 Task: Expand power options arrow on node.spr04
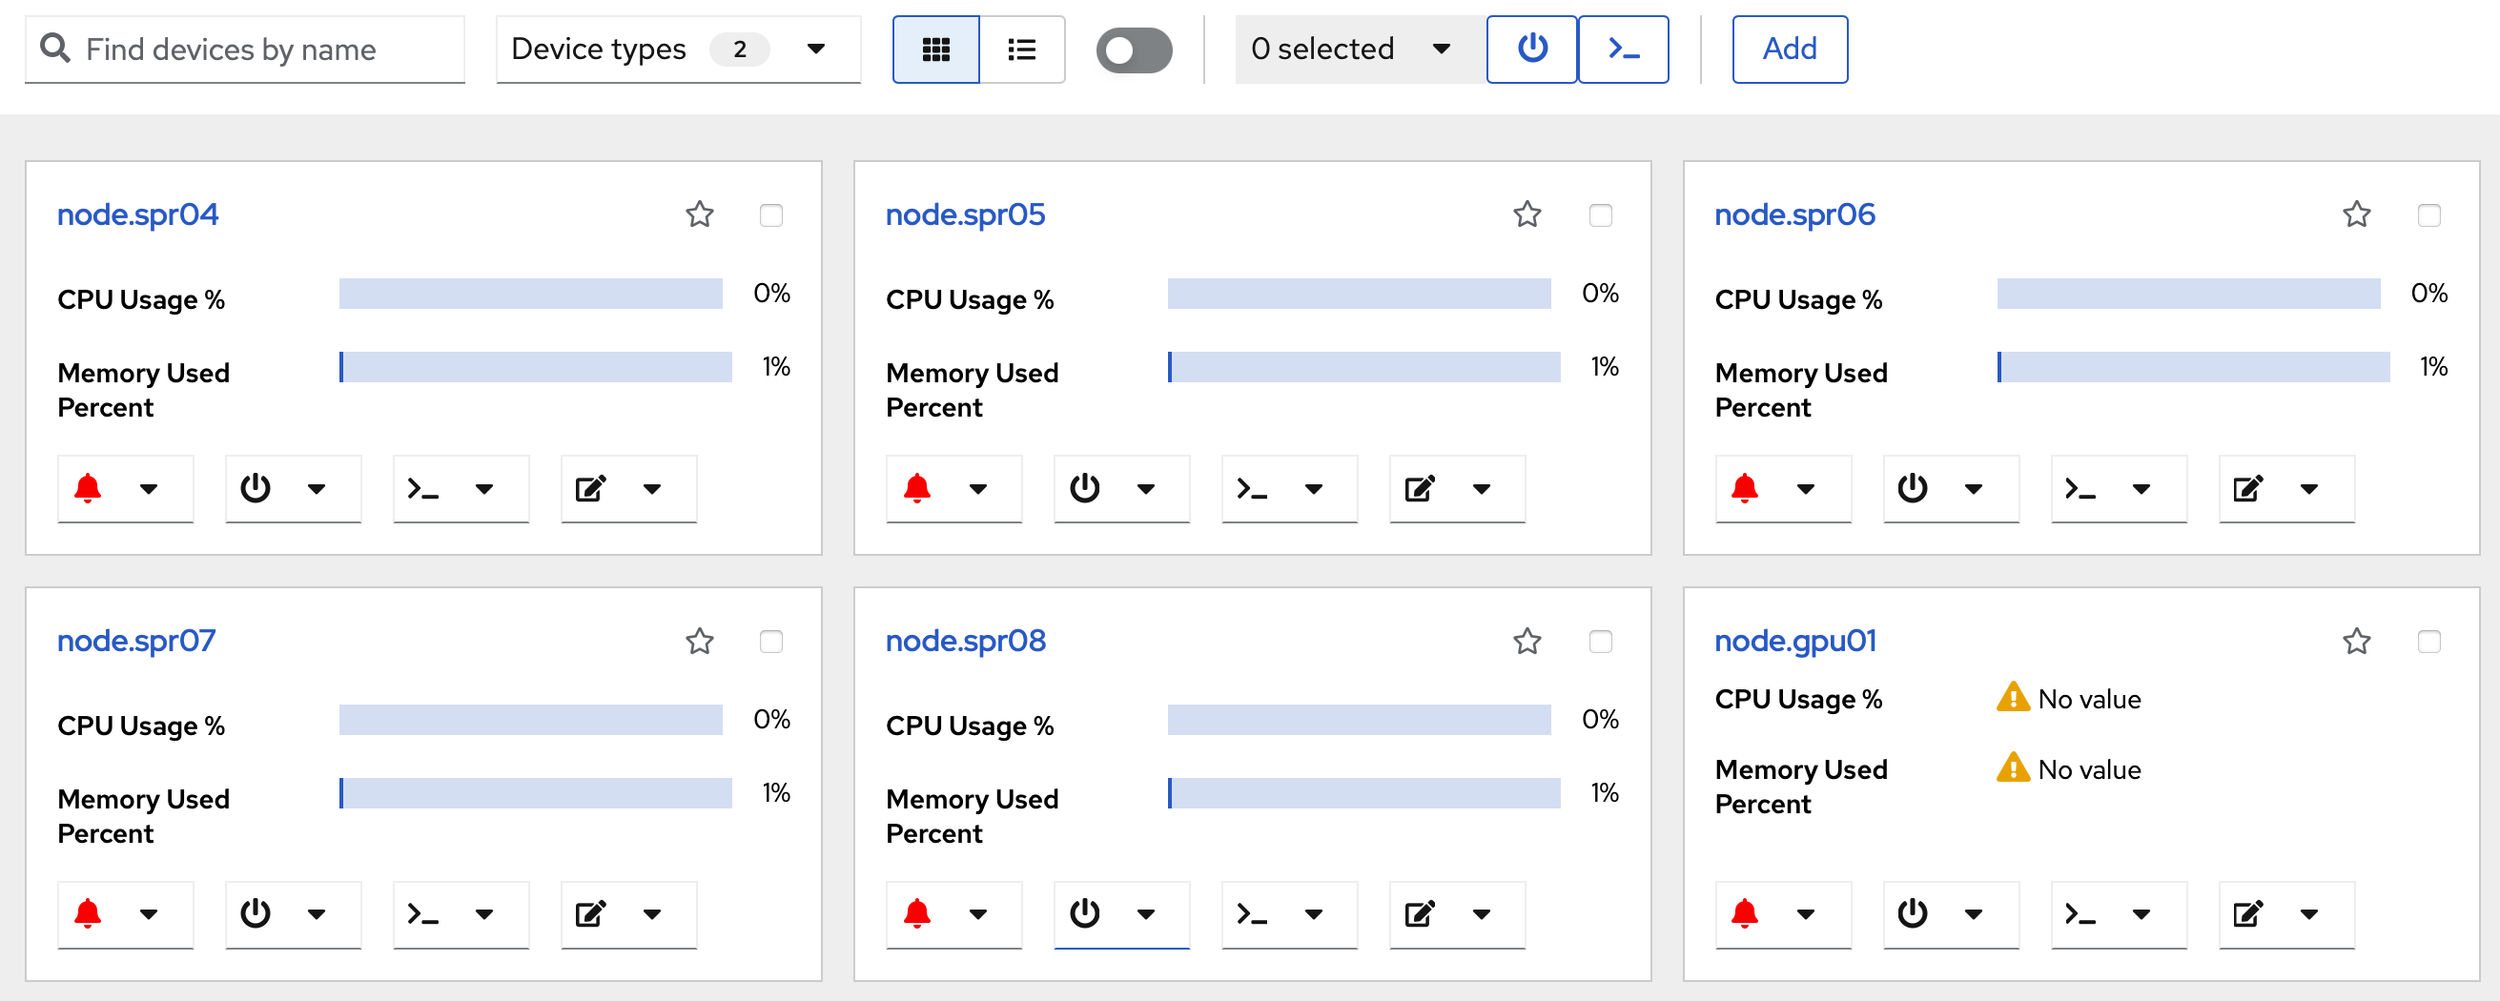[x=317, y=489]
